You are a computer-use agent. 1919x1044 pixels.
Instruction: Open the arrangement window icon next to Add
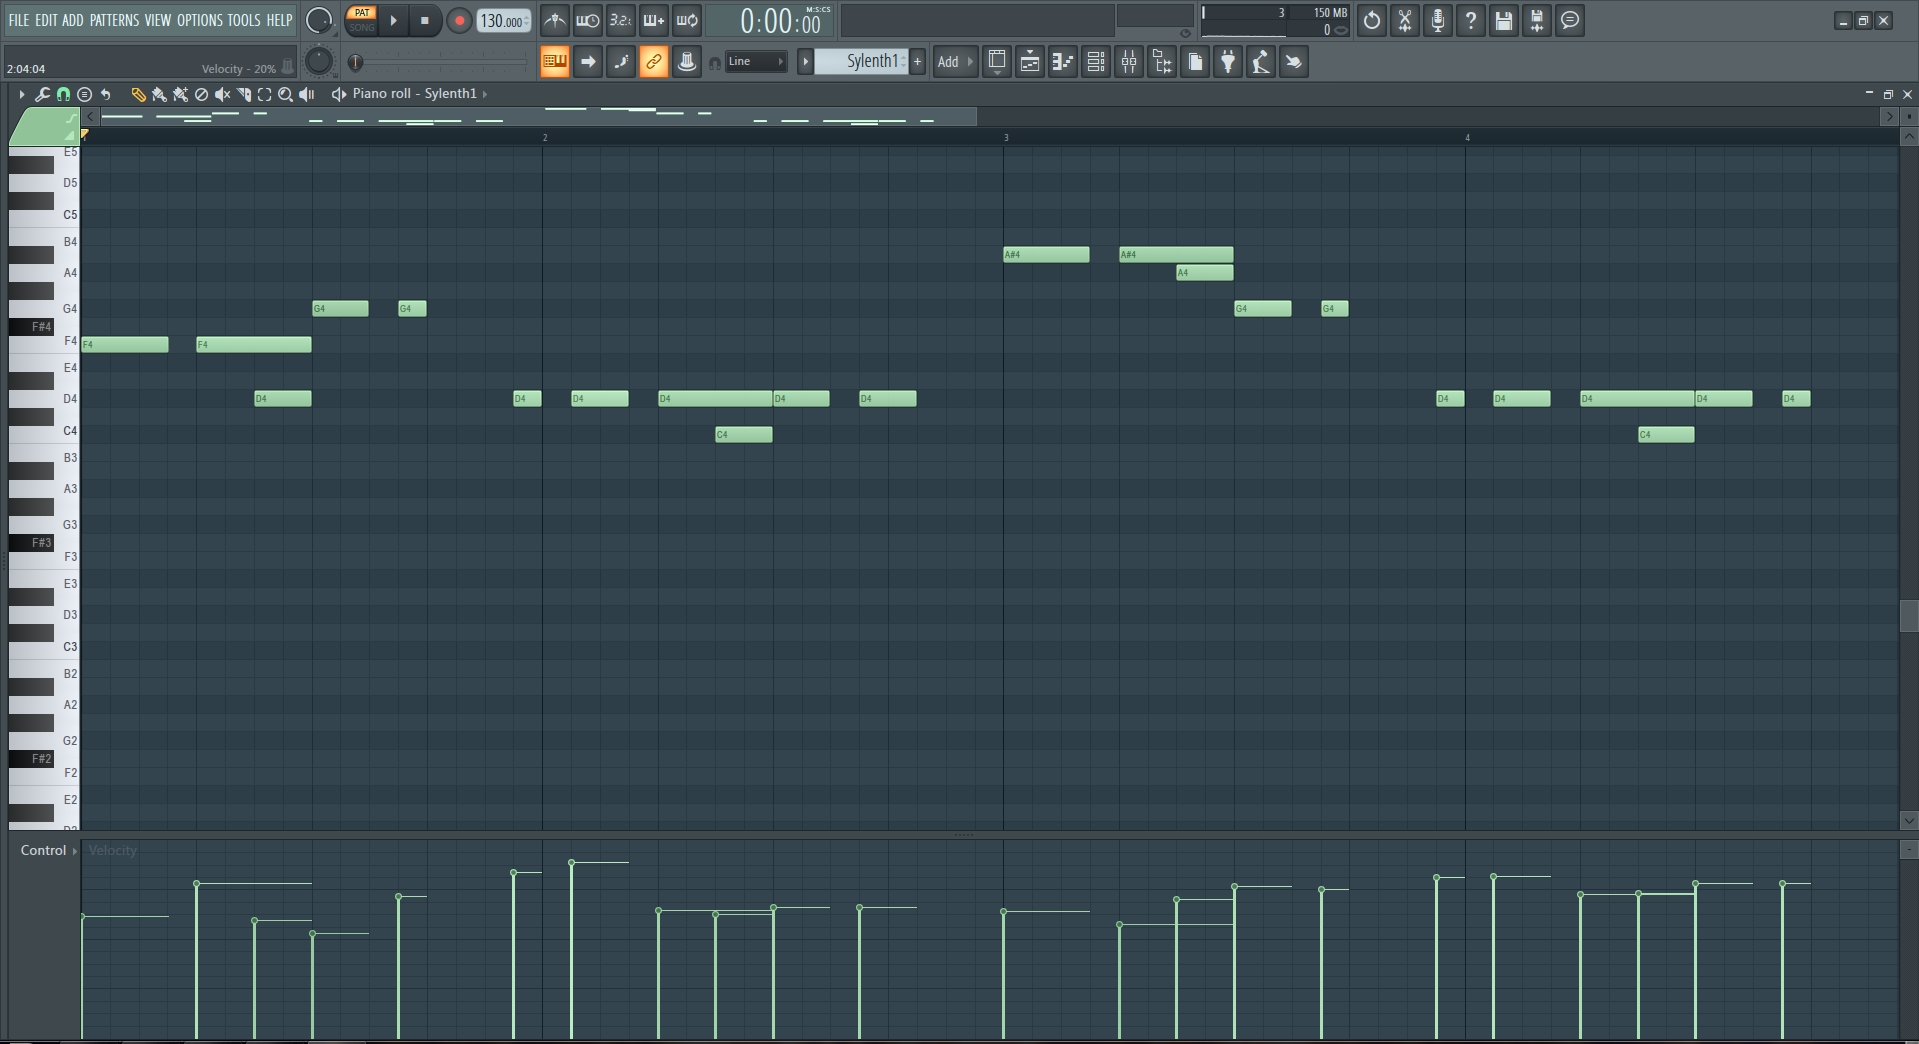(997, 62)
